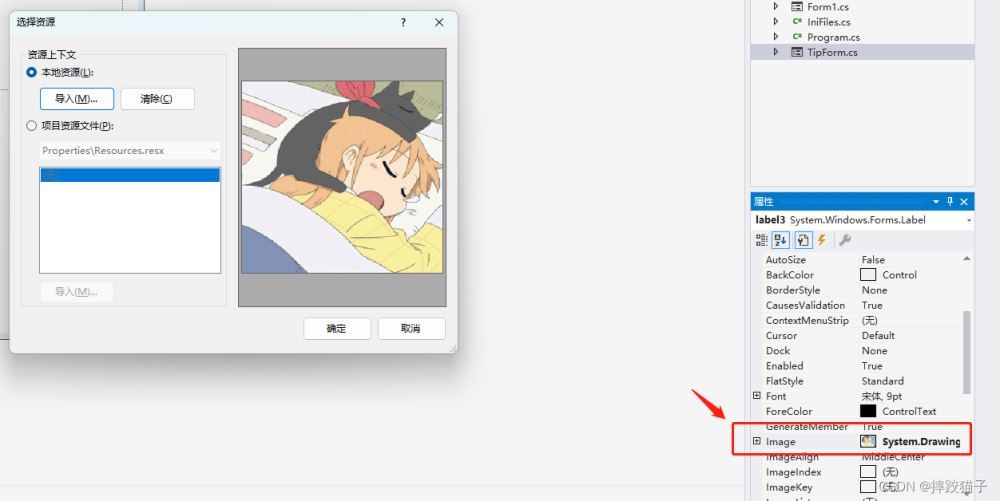Show events with the lightning bolt icon
Viewport: 1000px width, 501px height.
pyautogui.click(x=822, y=240)
